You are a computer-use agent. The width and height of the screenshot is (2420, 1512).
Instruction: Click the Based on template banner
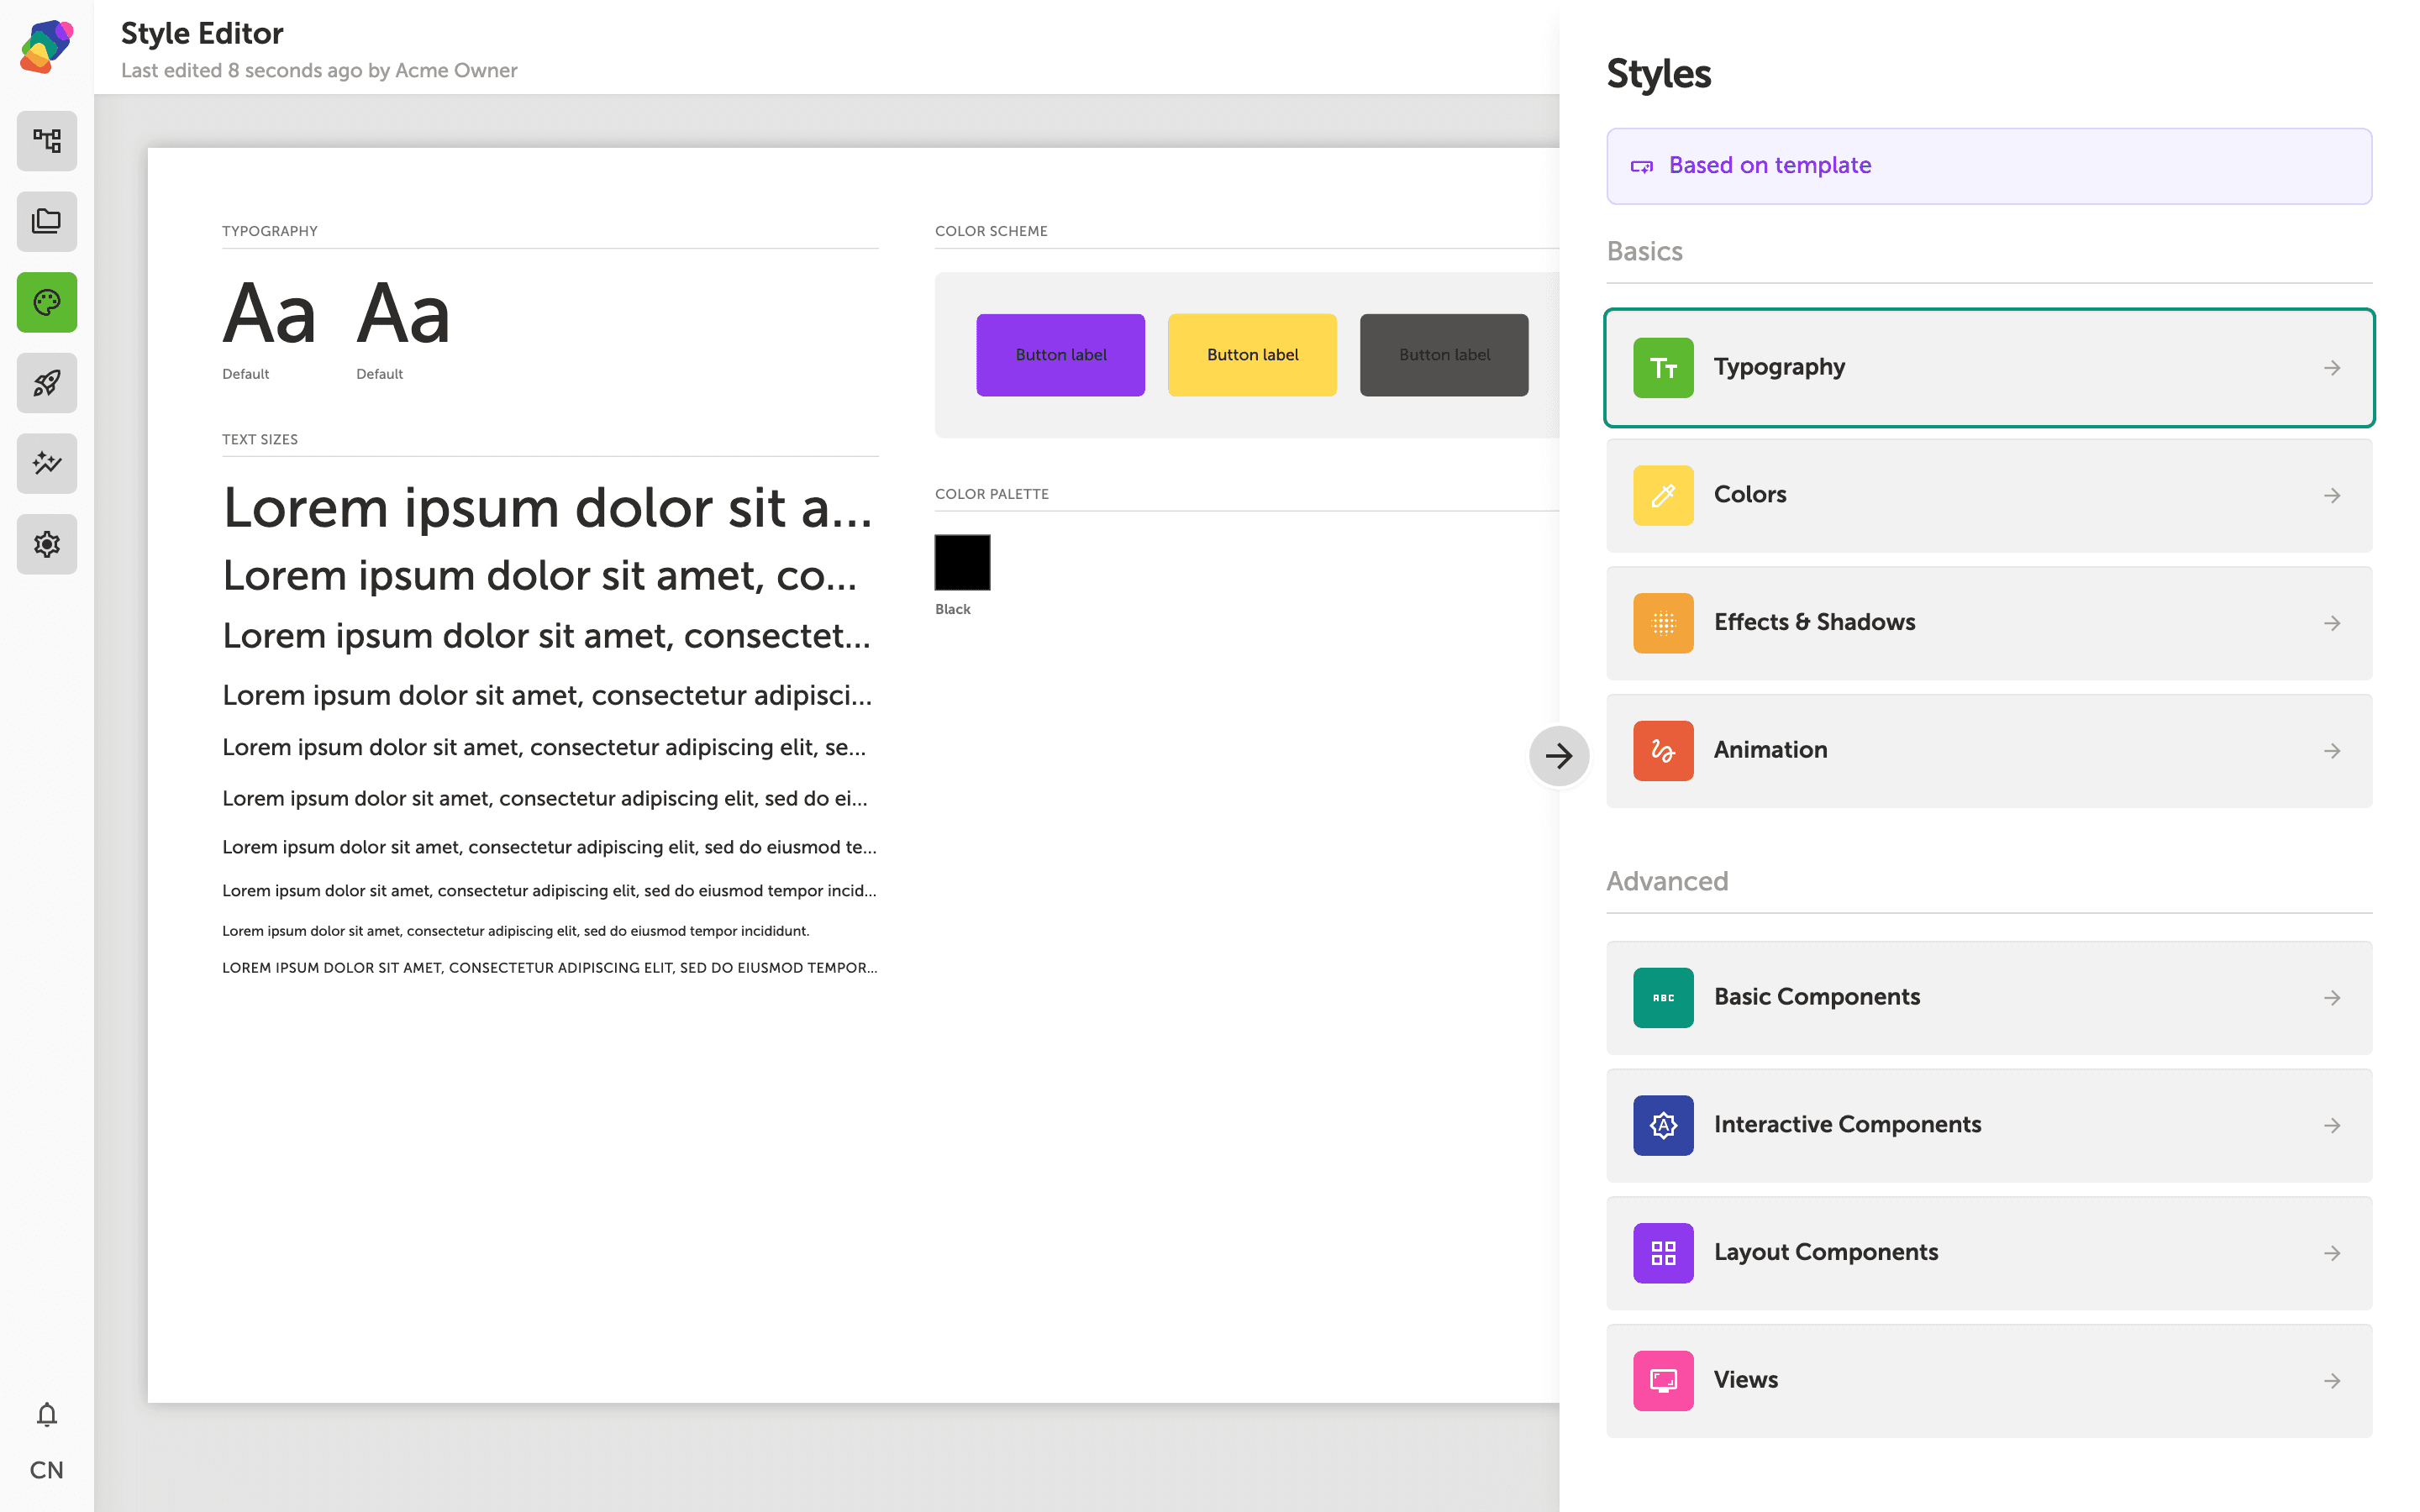tap(1989, 166)
